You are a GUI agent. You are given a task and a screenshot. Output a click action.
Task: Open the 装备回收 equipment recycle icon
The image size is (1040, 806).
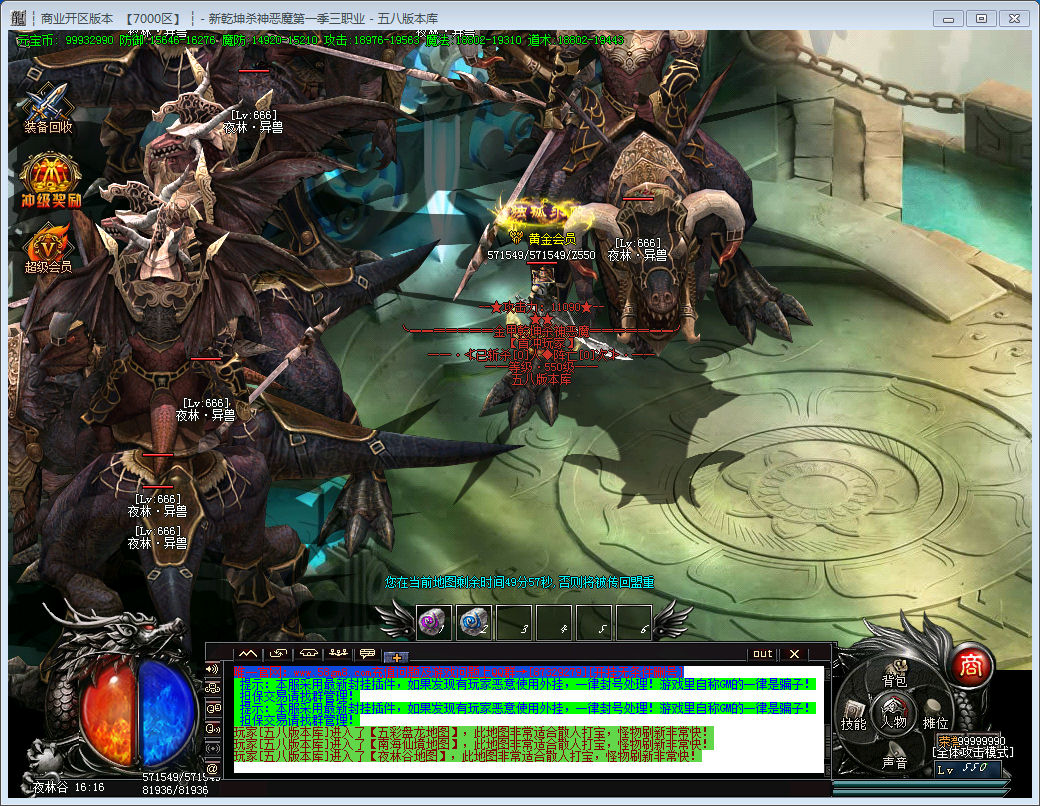pos(48,107)
